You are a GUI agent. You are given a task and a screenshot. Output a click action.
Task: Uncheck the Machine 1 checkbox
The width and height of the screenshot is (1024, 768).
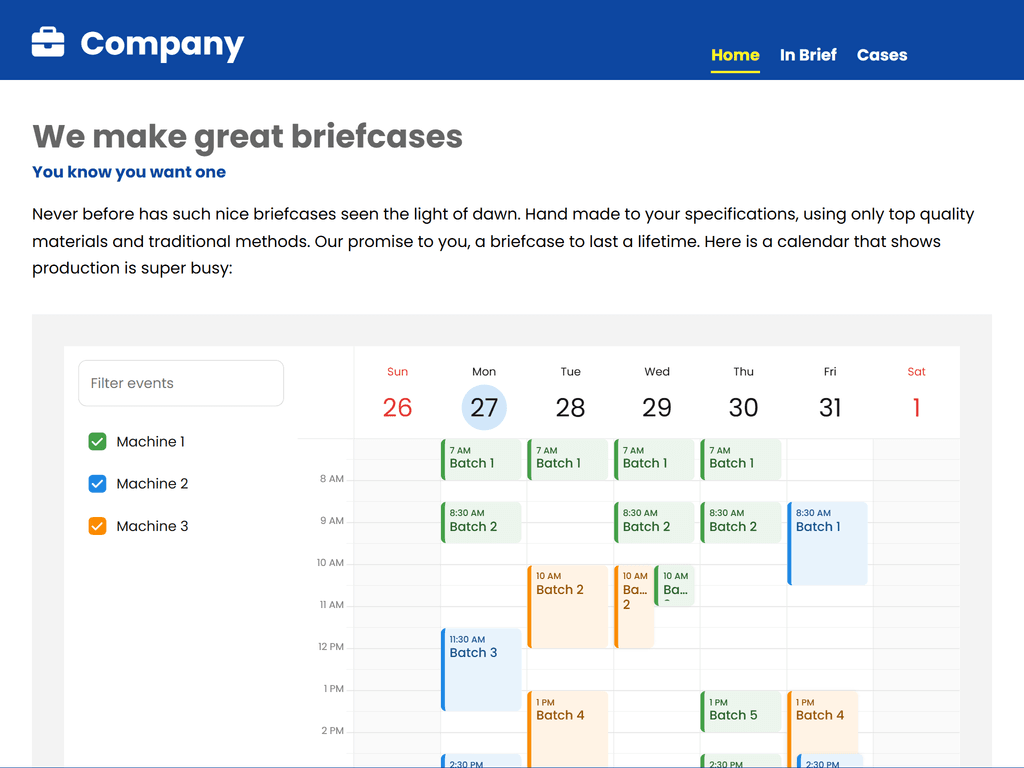(x=97, y=441)
